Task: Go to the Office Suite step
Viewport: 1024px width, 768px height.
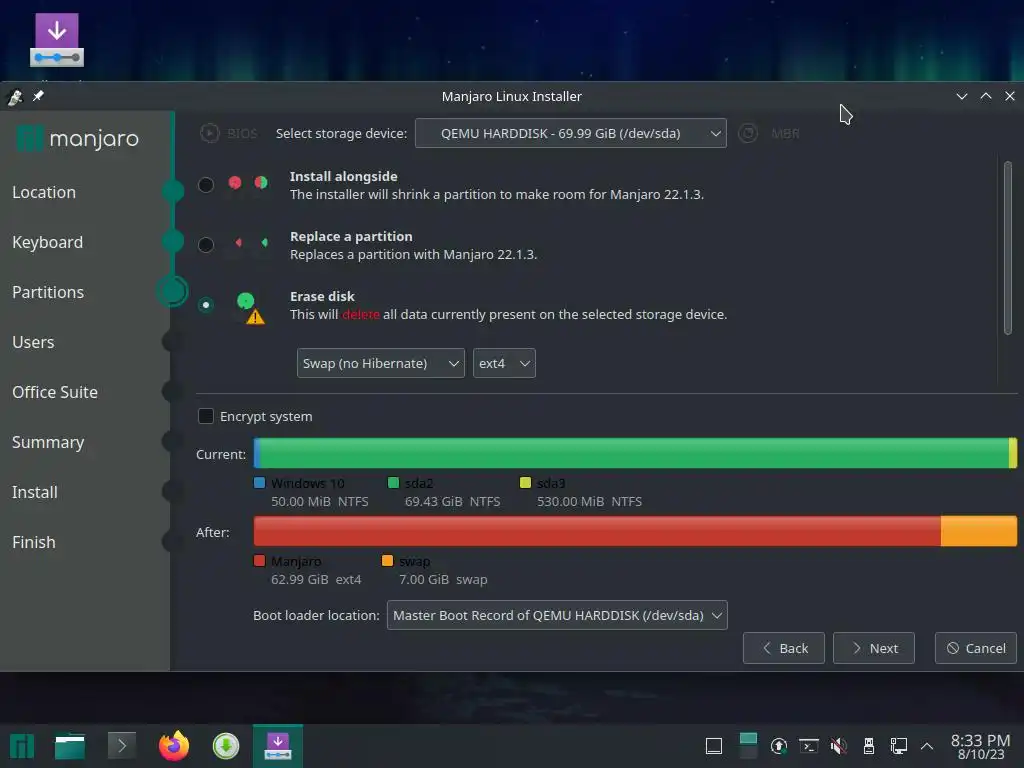Action: [55, 392]
